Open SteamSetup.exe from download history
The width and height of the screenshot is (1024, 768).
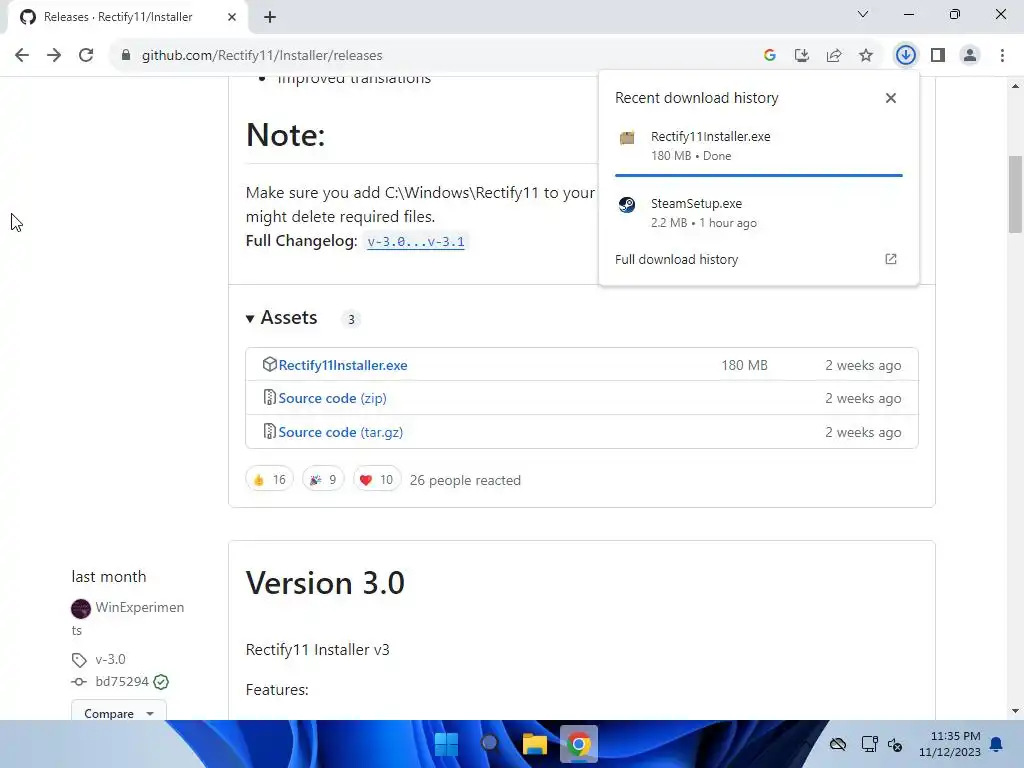[x=758, y=213]
